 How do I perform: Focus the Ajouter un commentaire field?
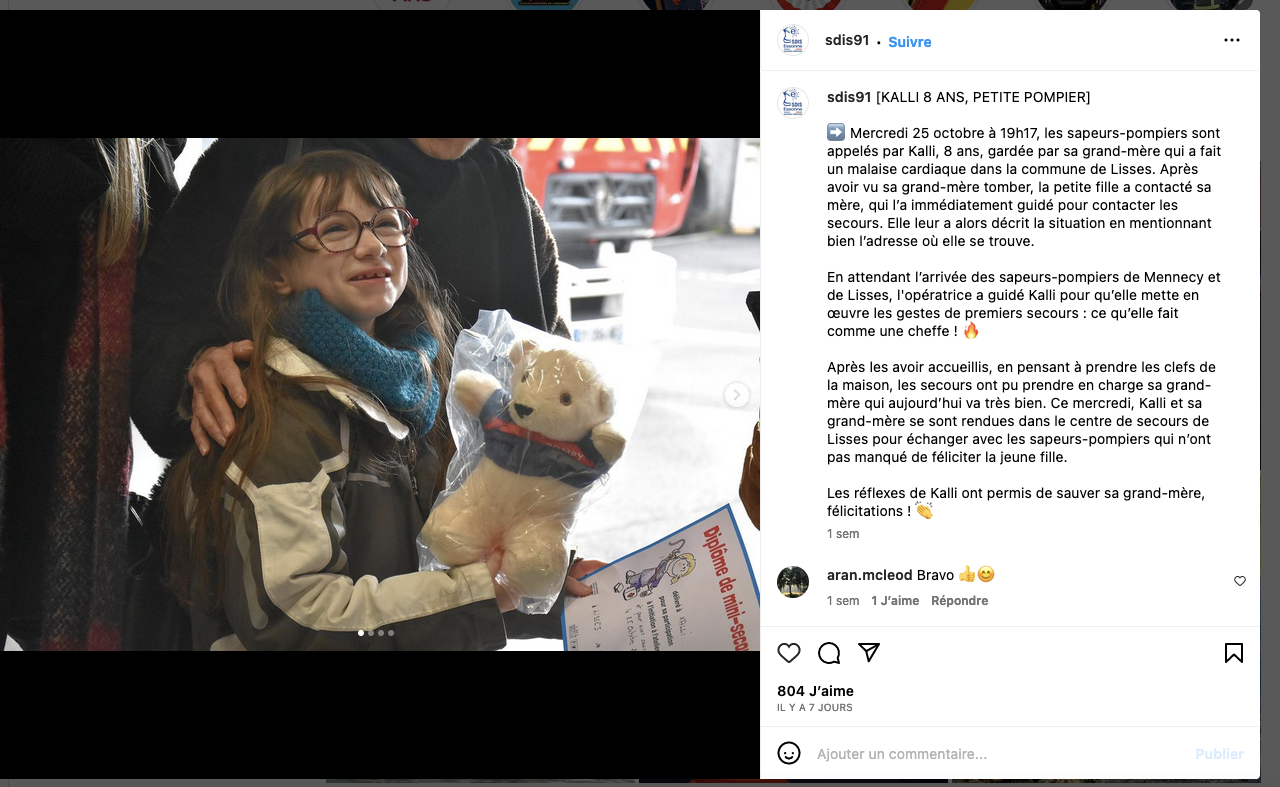pos(1000,754)
